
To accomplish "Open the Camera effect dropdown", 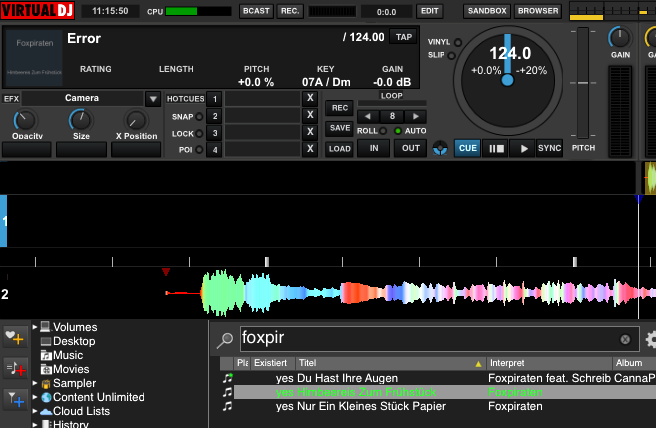I will tap(152, 99).
